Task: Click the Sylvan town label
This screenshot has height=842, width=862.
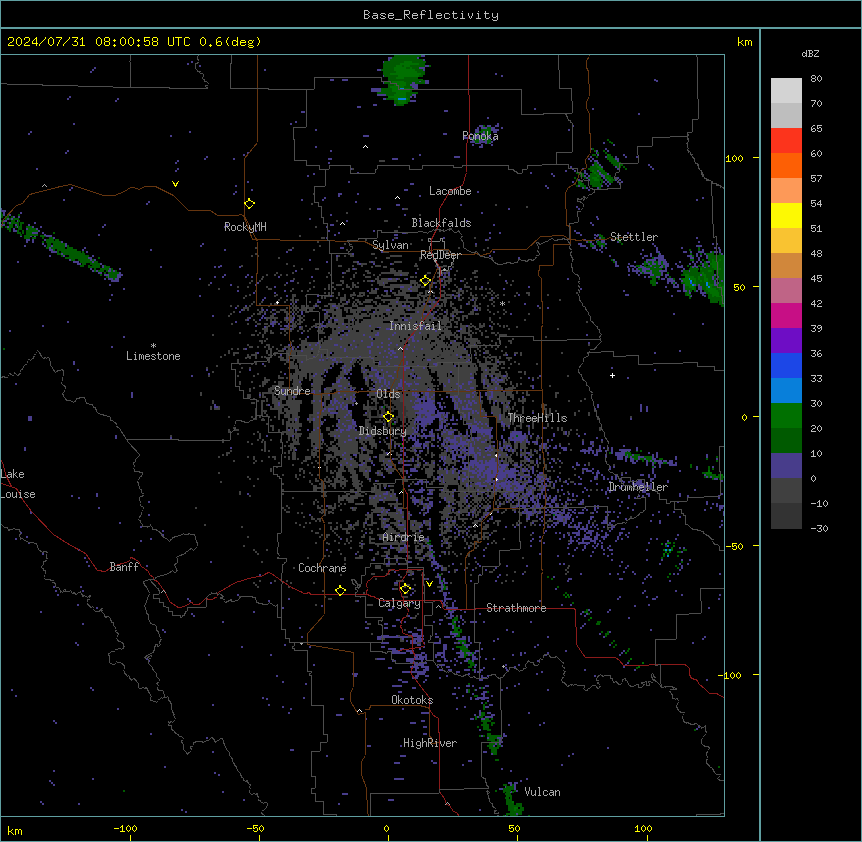Action: [390, 245]
